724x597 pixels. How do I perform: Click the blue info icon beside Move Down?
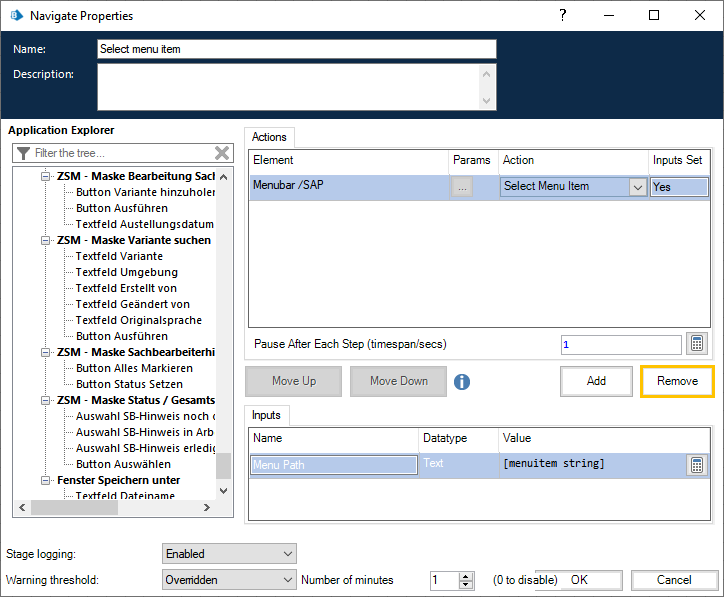[x=462, y=381]
